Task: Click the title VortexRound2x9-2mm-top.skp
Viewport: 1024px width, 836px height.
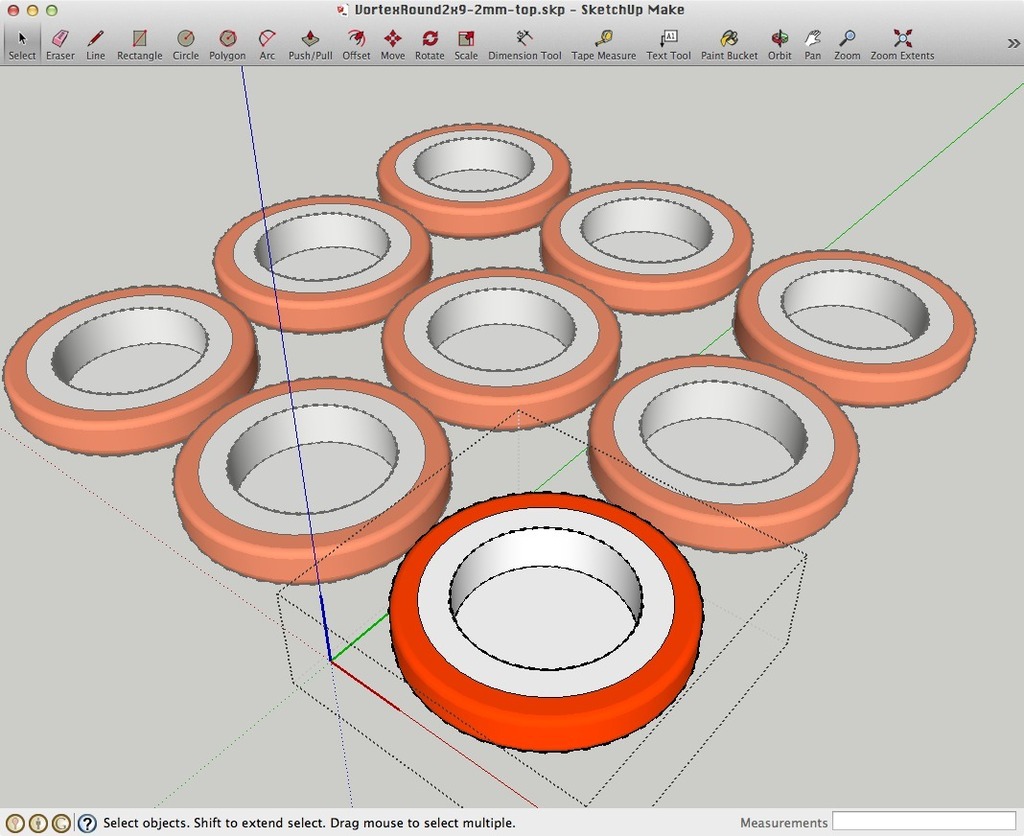Action: [460, 10]
